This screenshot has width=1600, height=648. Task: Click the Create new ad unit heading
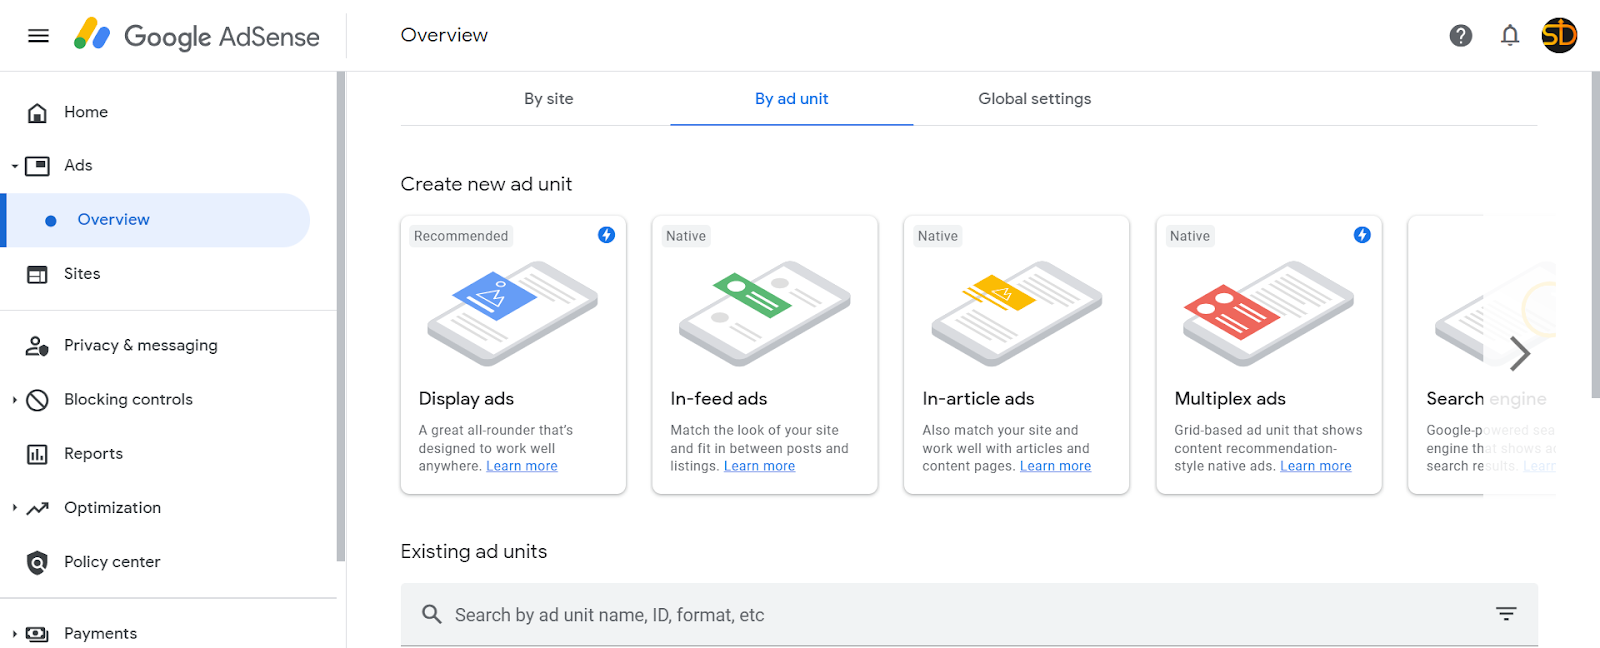click(x=486, y=184)
